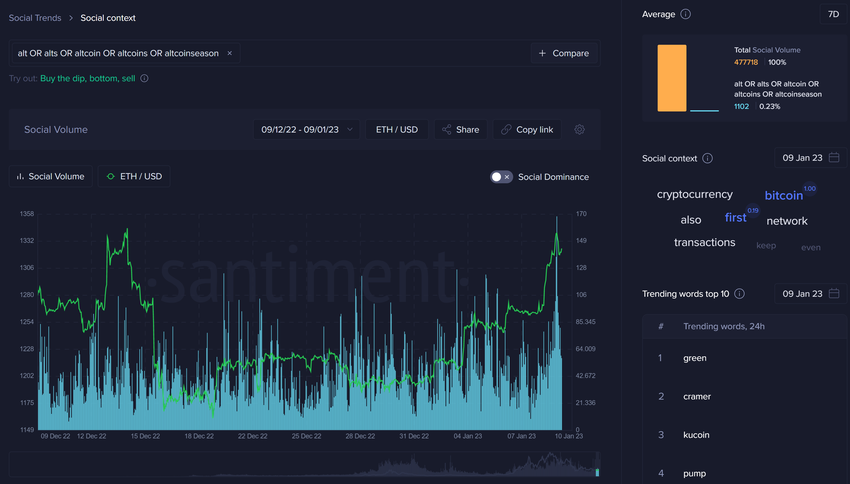Open the ETH / USD asset selector
The width and height of the screenshot is (850, 484).
pyautogui.click(x=397, y=129)
